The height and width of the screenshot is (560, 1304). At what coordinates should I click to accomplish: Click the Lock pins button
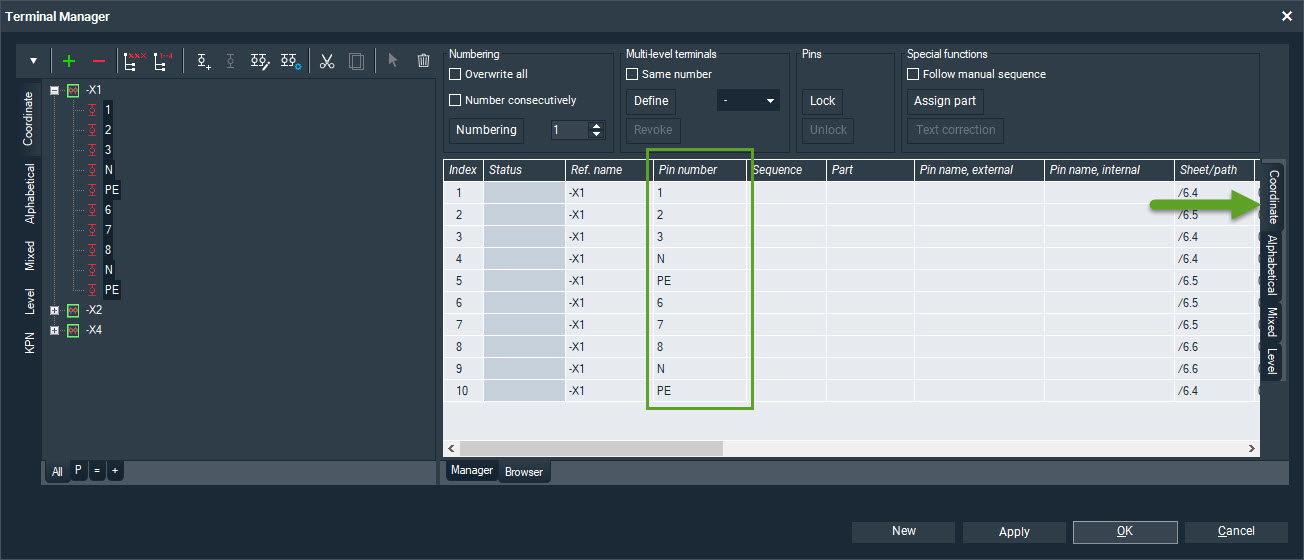click(x=823, y=101)
